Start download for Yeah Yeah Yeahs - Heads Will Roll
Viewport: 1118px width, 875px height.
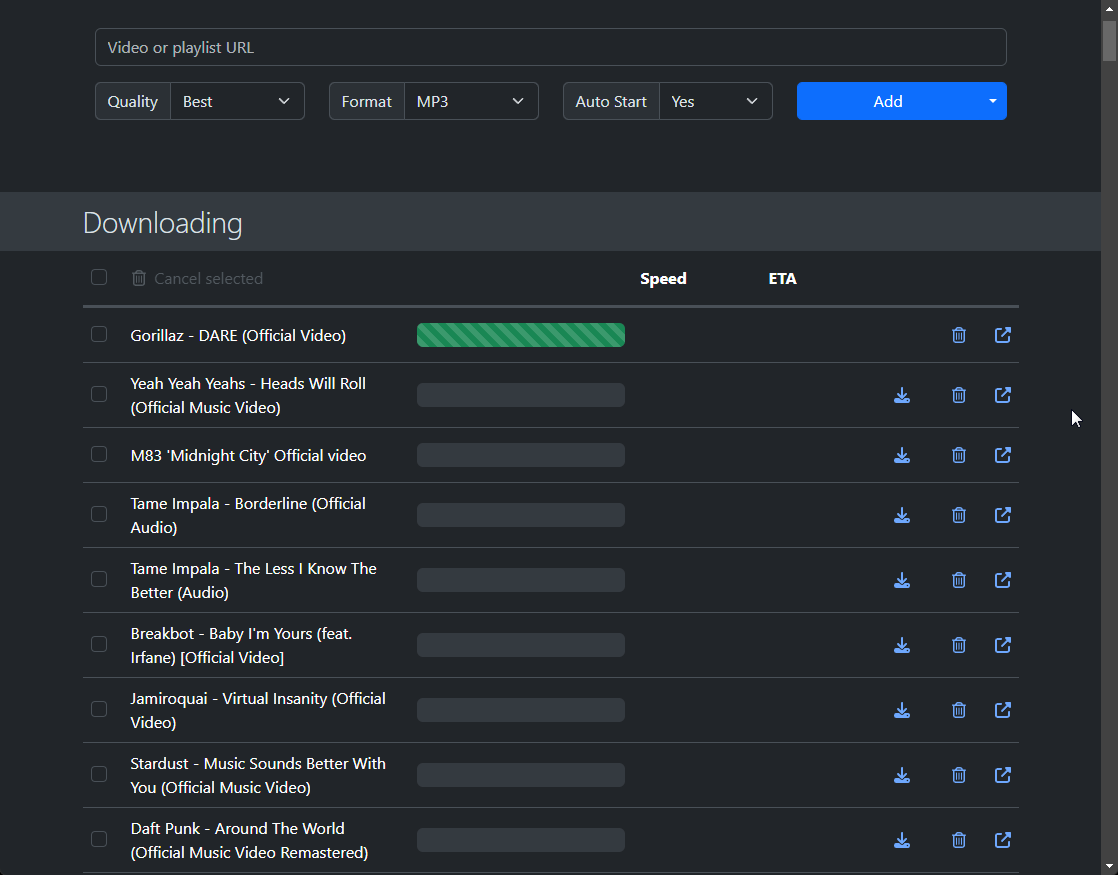pyautogui.click(x=902, y=395)
